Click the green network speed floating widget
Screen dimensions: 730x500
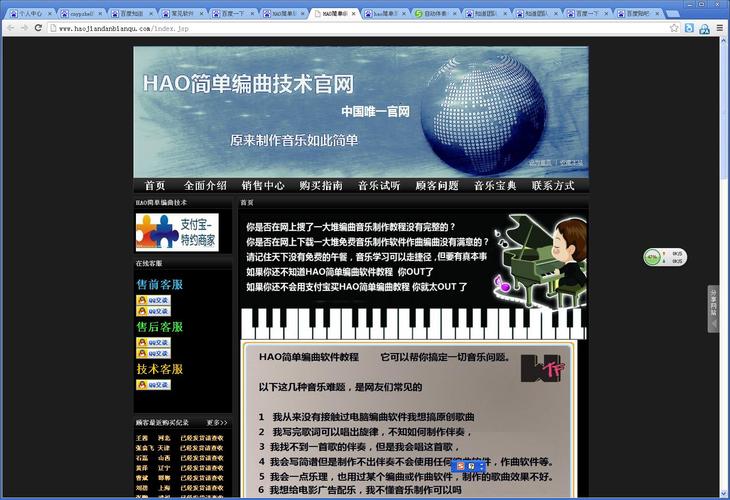tap(665, 257)
